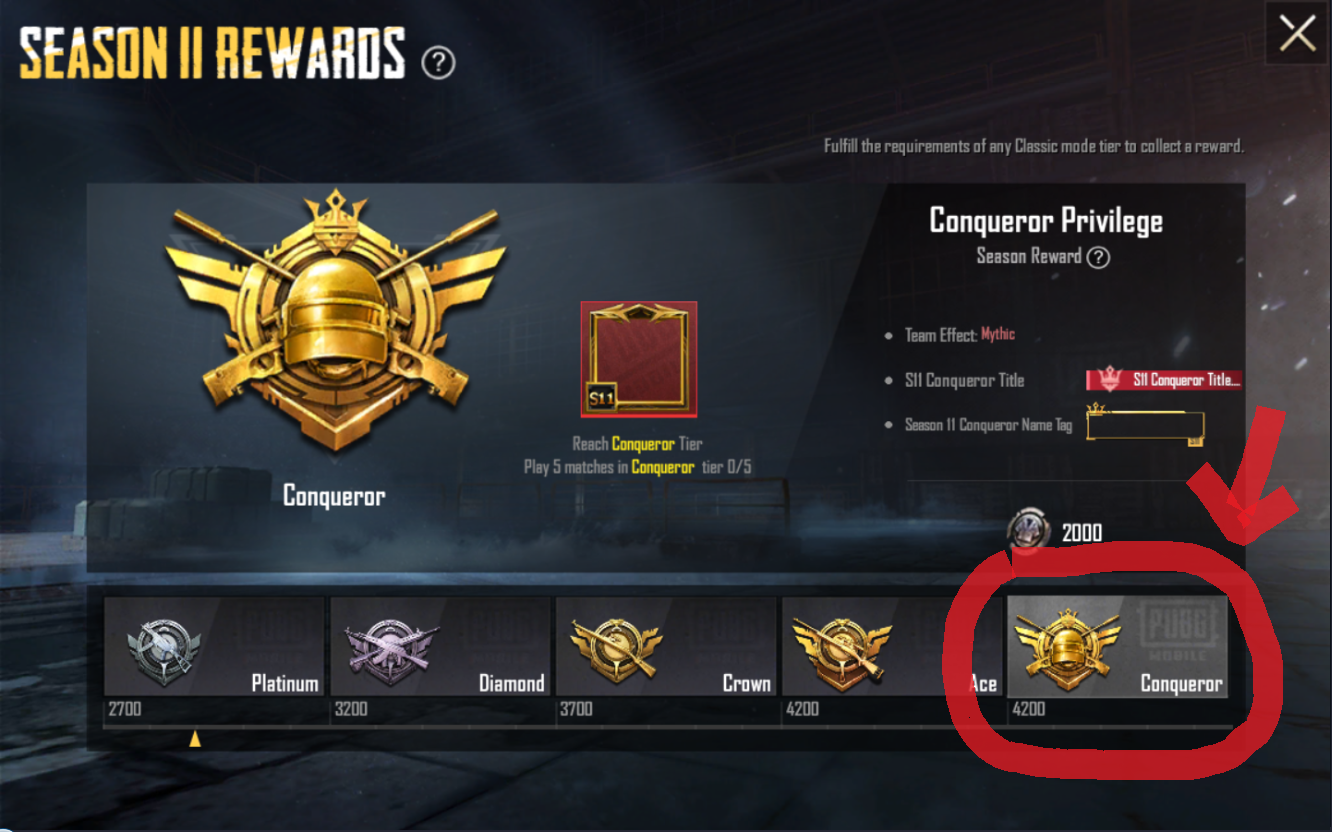Open the Platinum tier tab label
The width and height of the screenshot is (1332, 832).
[285, 683]
